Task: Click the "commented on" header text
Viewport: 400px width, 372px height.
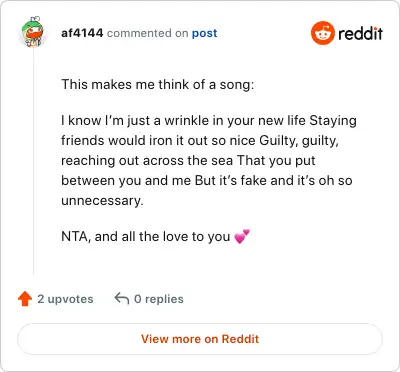Action: (147, 33)
